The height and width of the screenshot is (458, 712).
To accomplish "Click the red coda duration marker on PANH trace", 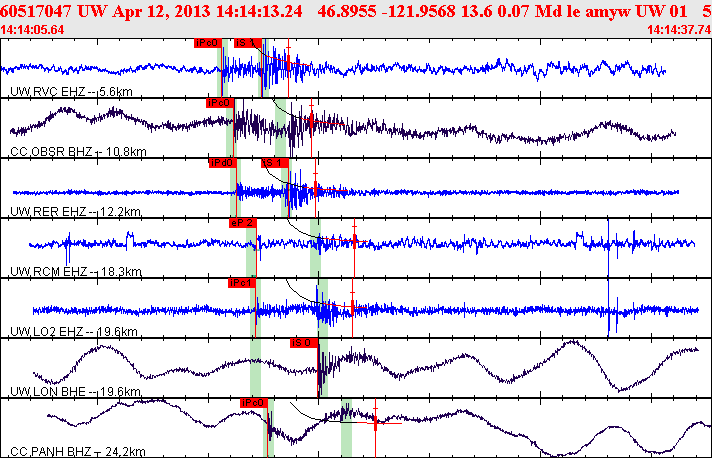I will [376, 424].
